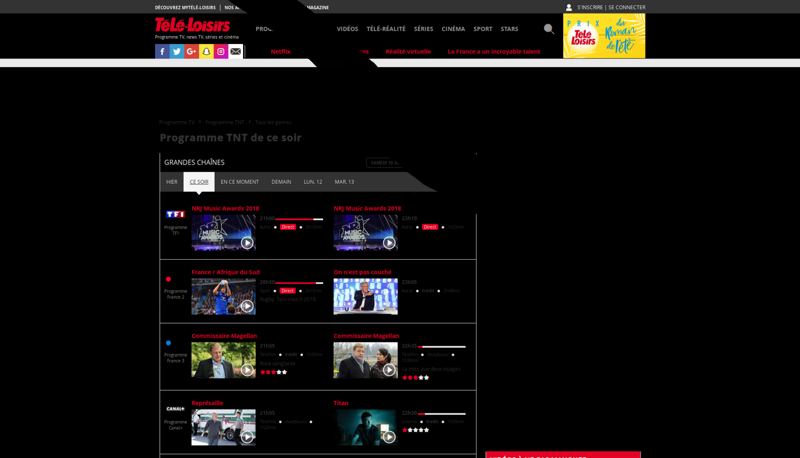Click the S'inscrire link
The width and height of the screenshot is (800, 458).
tap(590, 7)
